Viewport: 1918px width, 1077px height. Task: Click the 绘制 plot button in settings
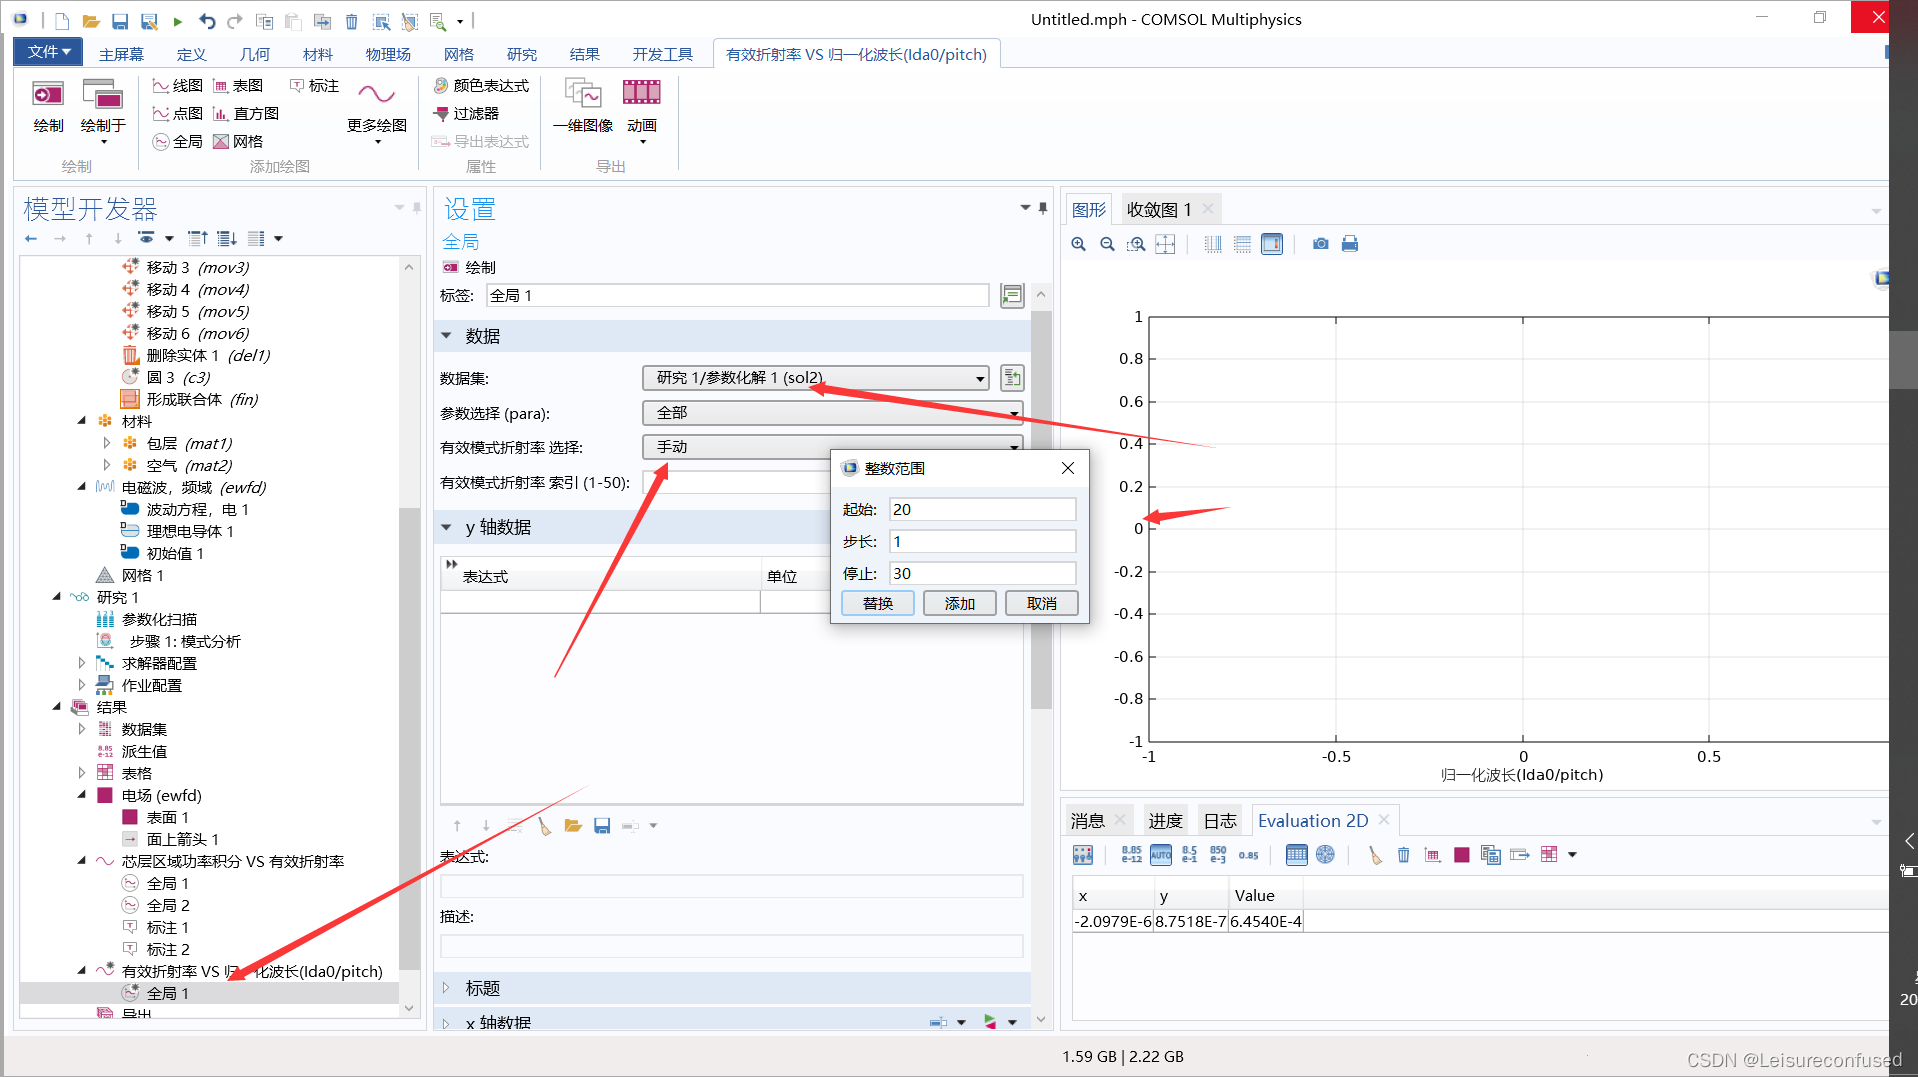[x=470, y=267]
